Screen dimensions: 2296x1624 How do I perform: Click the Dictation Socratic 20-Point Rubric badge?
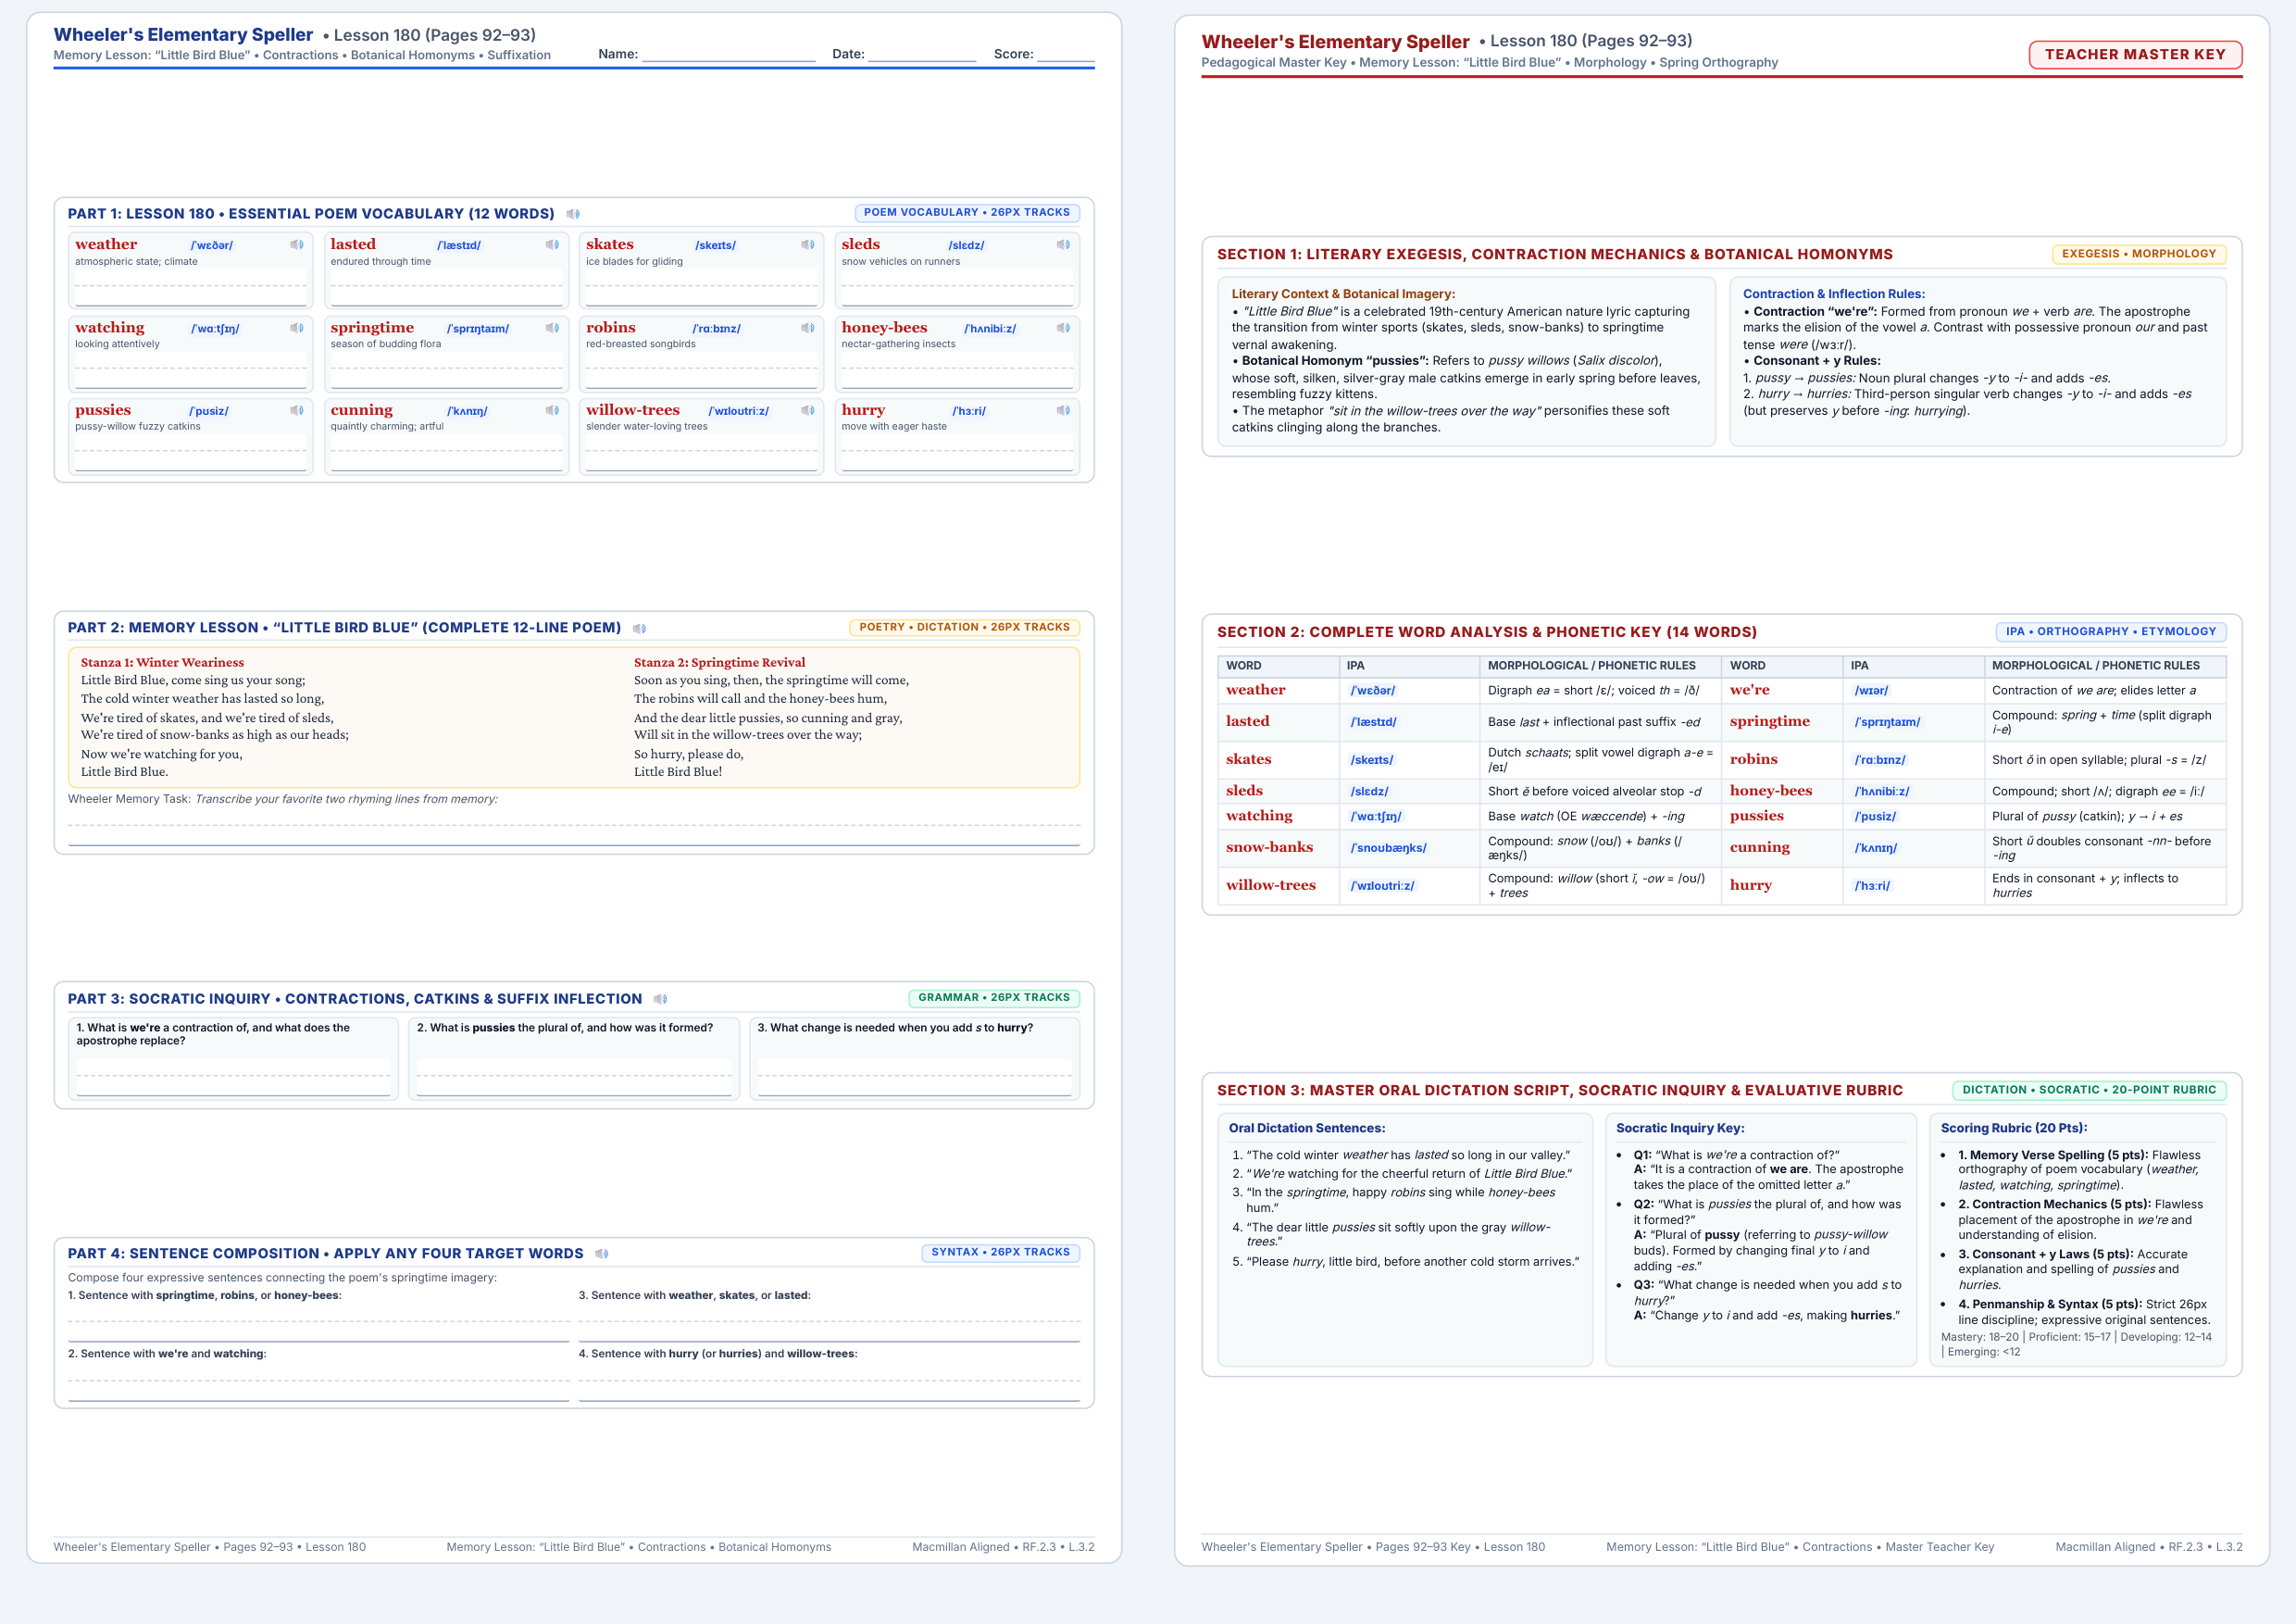[x=2089, y=1090]
